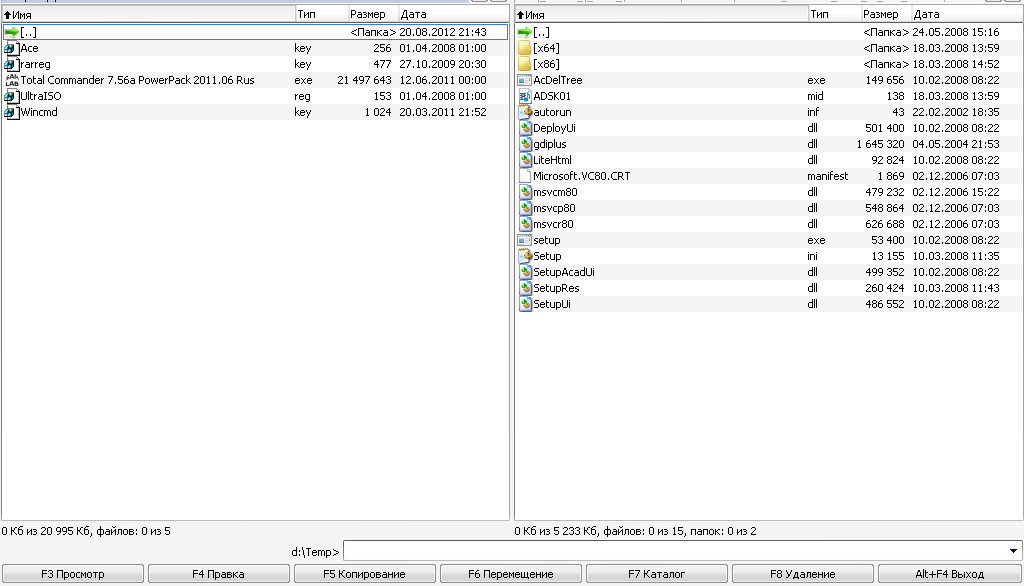Click the F6 Перемещение button
Viewport: 1024px width, 586px height.
pos(511,574)
